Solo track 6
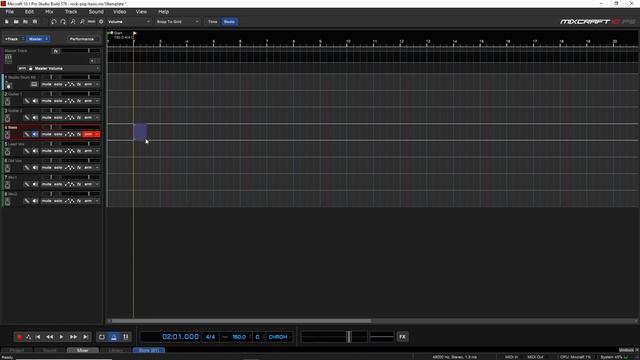640x360 pixels. click(58, 168)
